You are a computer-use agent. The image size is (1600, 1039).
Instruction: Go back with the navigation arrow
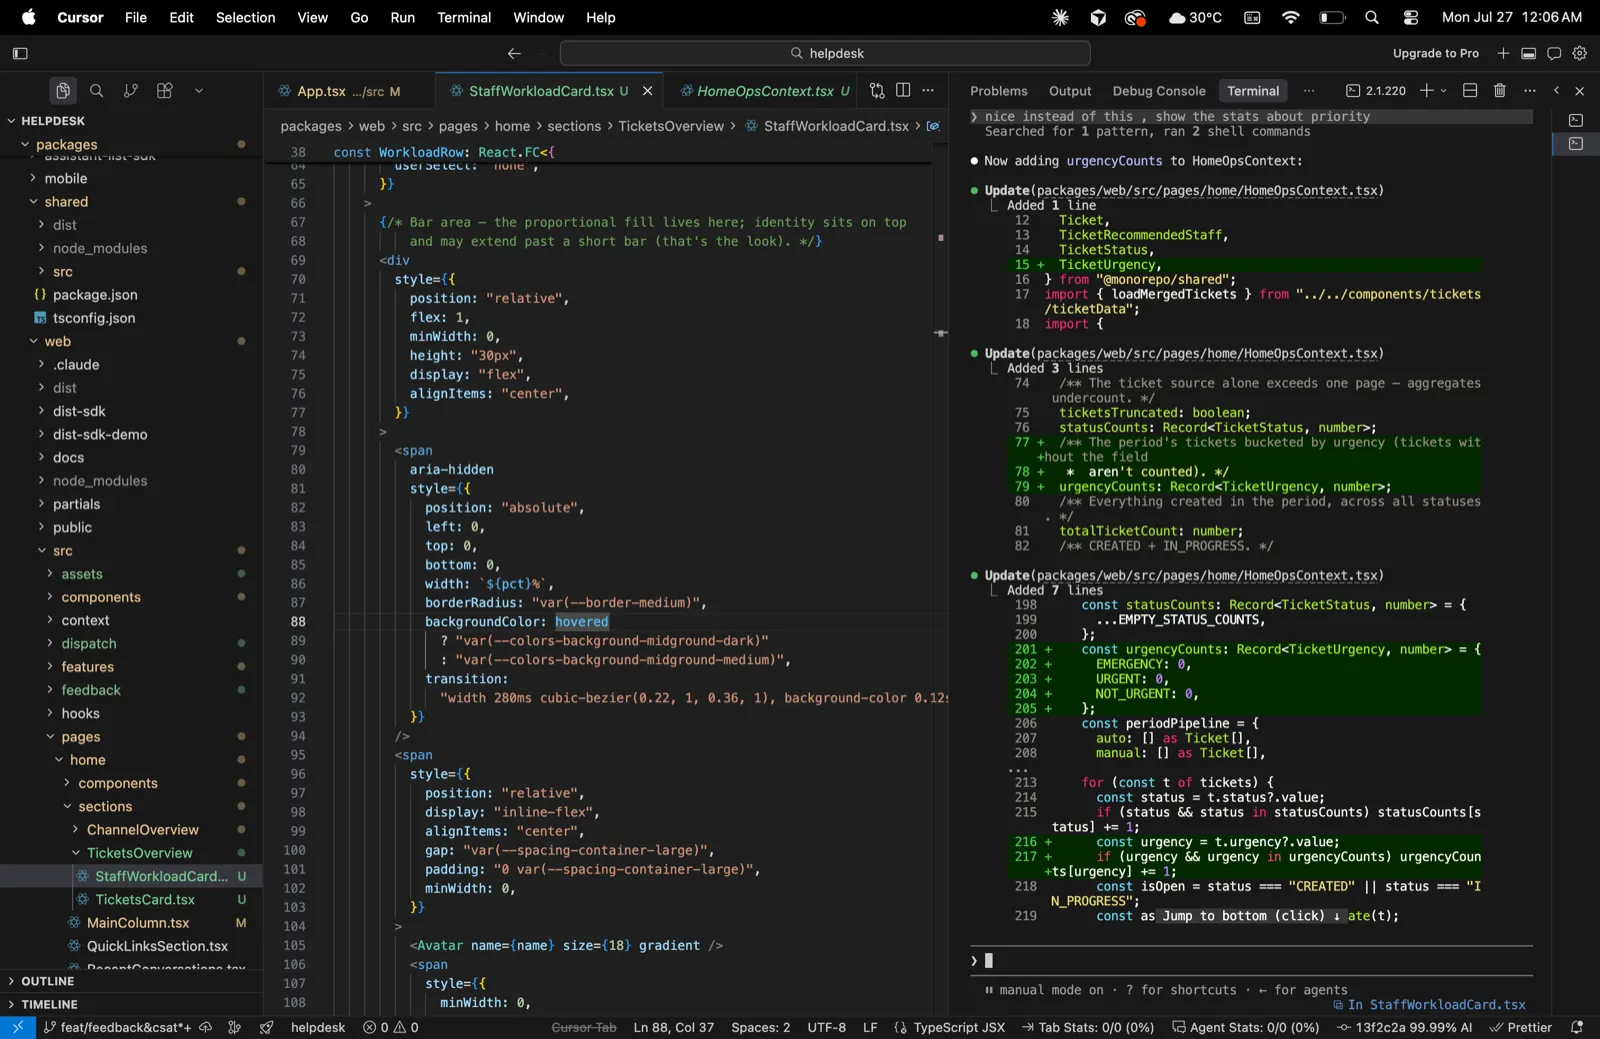click(514, 53)
